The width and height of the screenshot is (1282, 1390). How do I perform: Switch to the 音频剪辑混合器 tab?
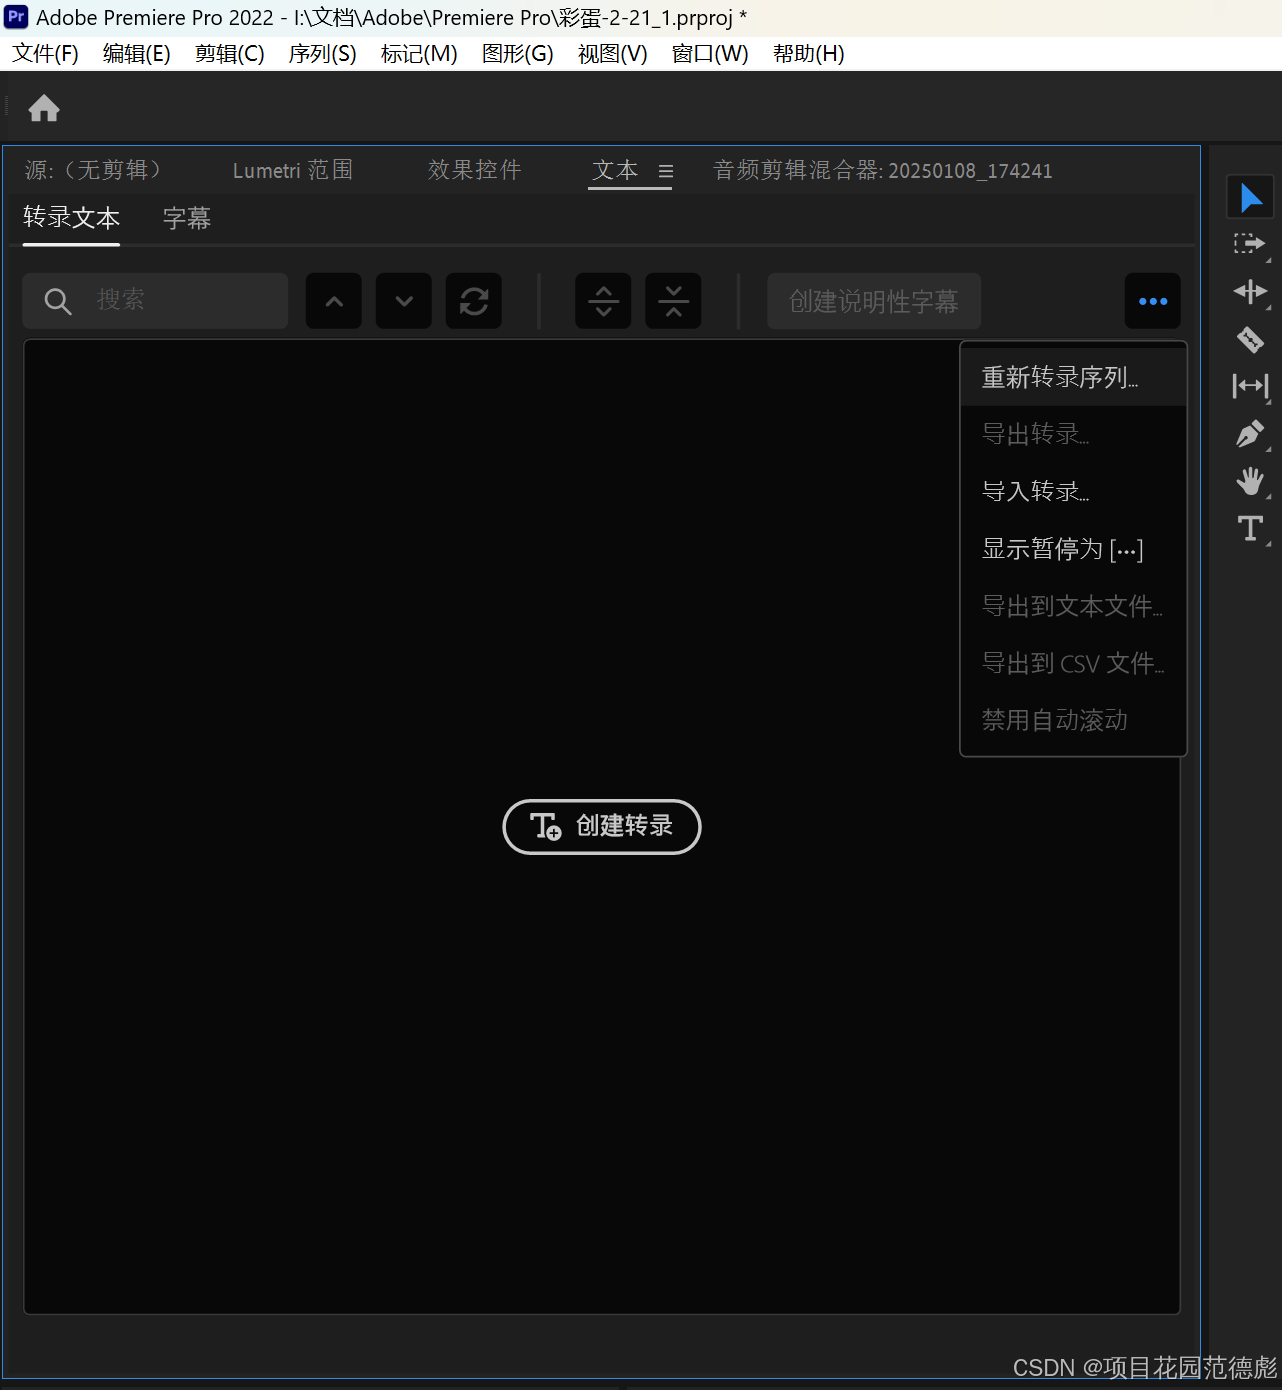[x=883, y=170]
